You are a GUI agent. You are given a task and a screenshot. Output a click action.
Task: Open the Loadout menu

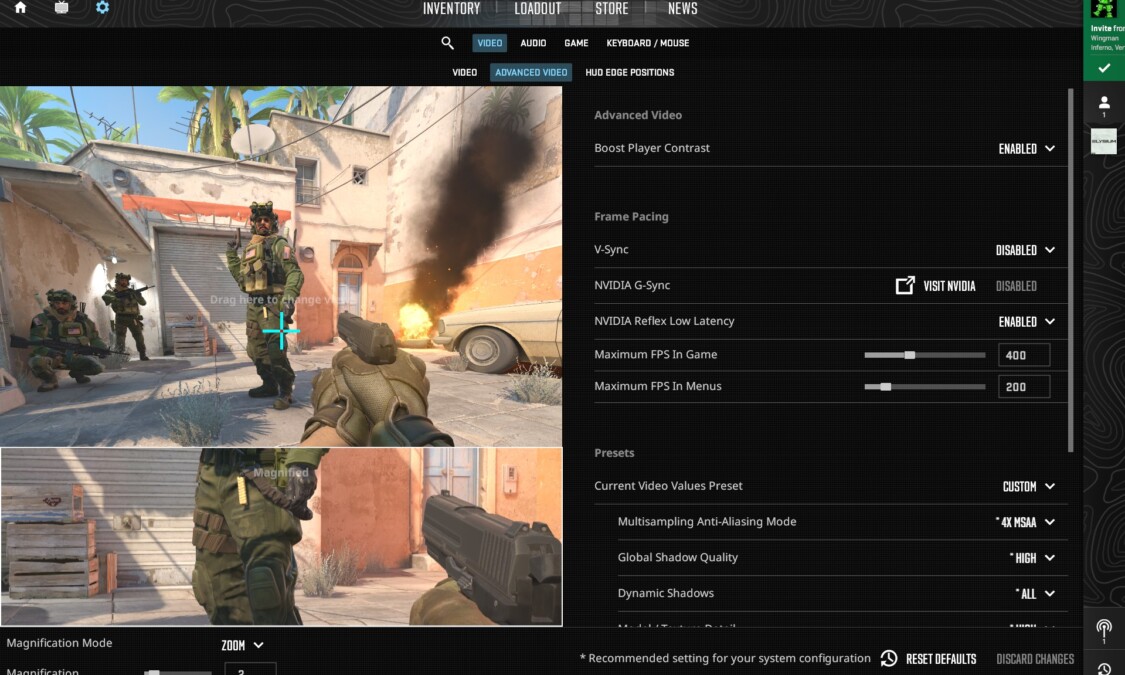pyautogui.click(x=537, y=9)
